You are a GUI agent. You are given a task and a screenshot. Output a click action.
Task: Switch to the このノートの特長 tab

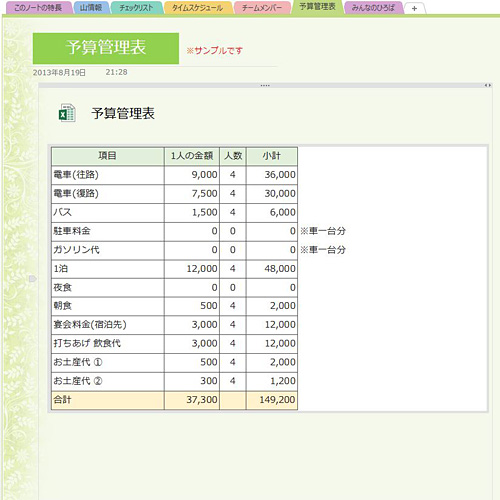pos(38,8)
